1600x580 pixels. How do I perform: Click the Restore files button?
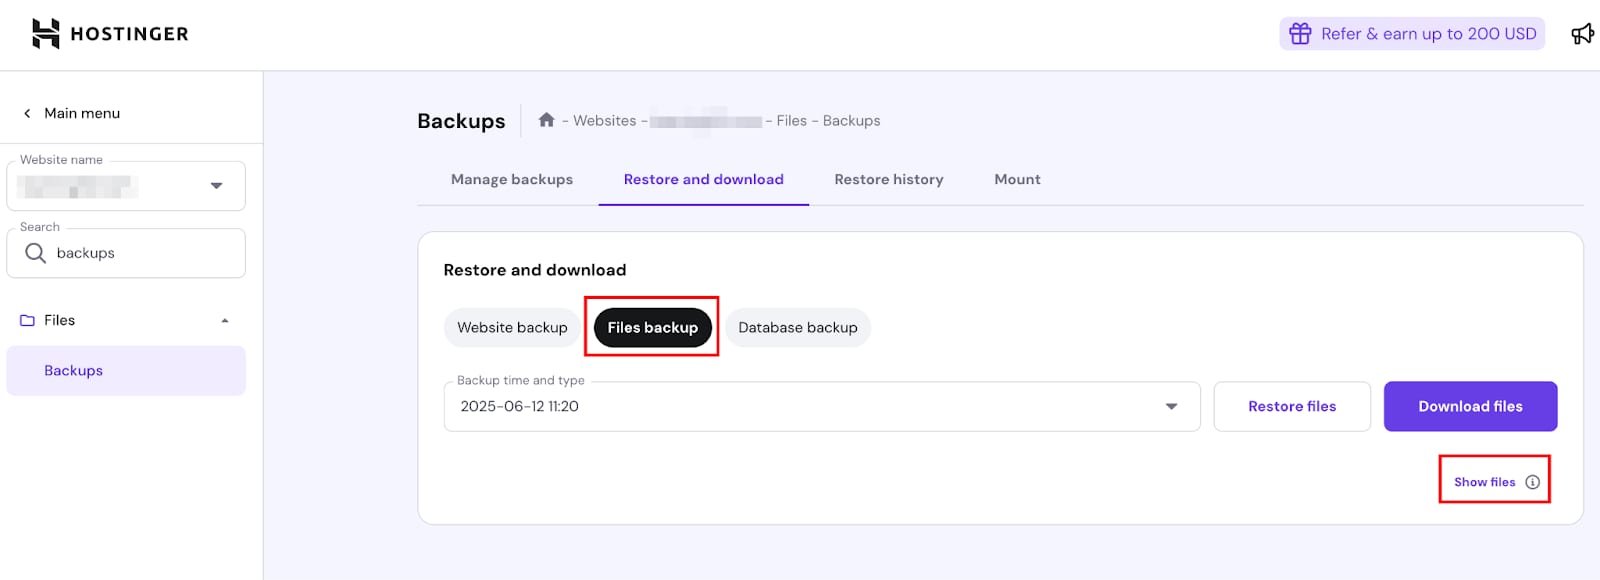point(1291,407)
